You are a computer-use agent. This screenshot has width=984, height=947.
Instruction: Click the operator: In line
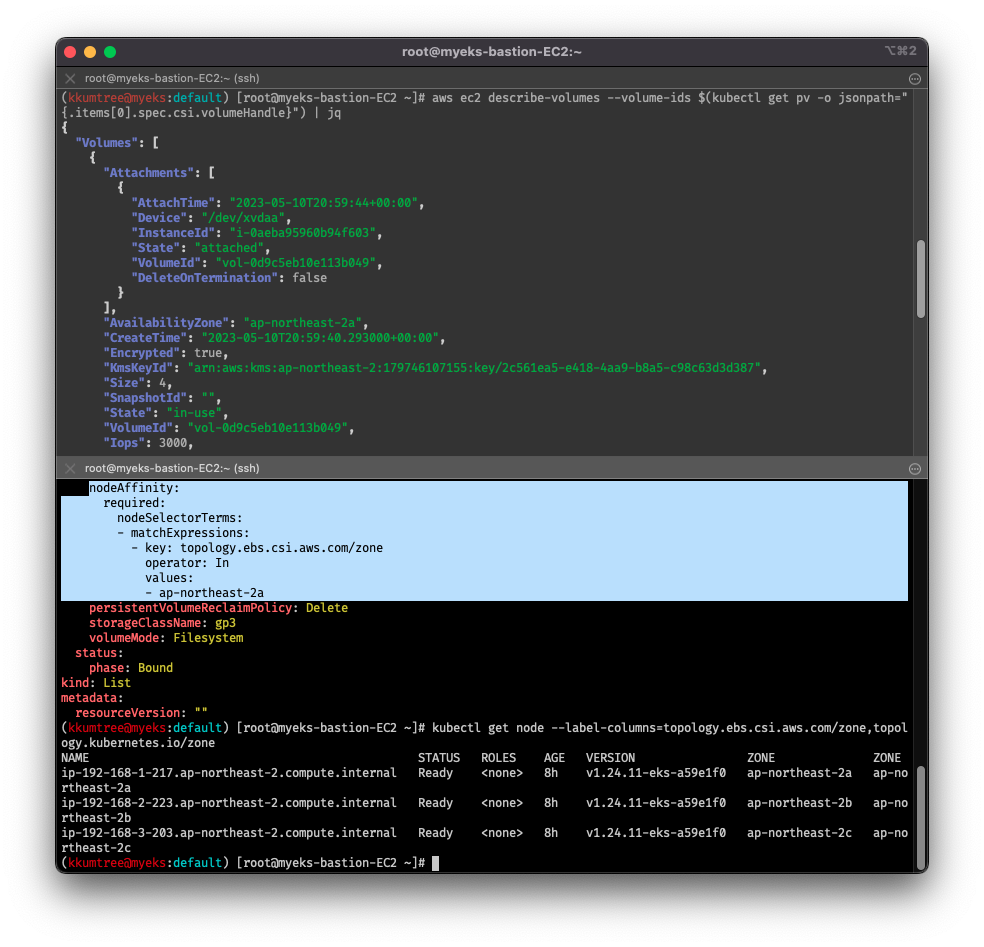[187, 564]
